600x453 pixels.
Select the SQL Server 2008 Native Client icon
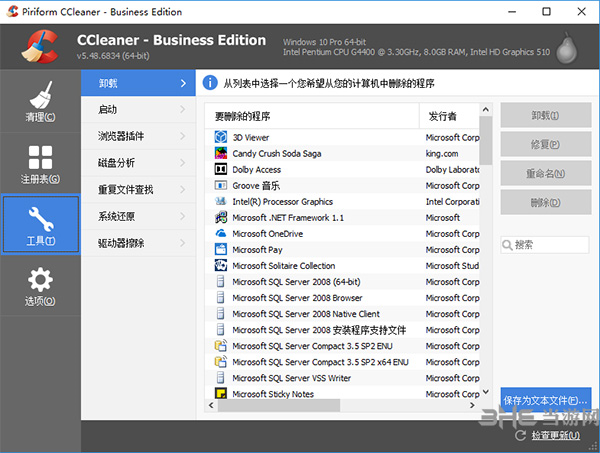(221, 314)
